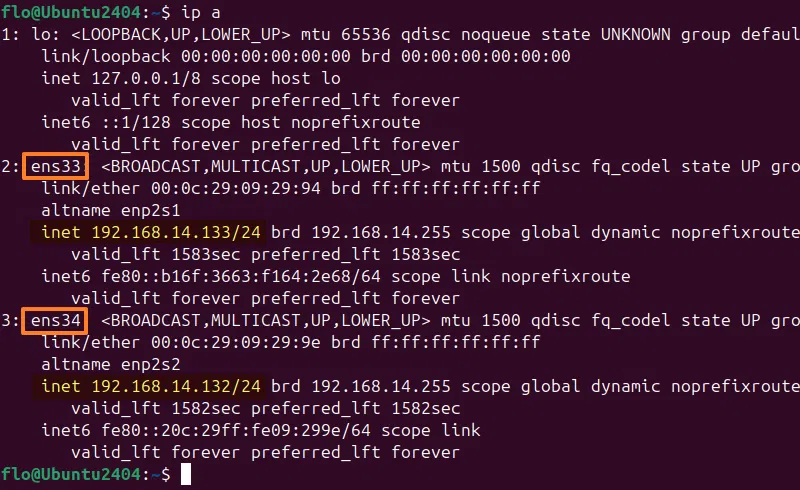Click the loopback IPv6 address ::1/128
The width and height of the screenshot is (800, 490).
136,122
